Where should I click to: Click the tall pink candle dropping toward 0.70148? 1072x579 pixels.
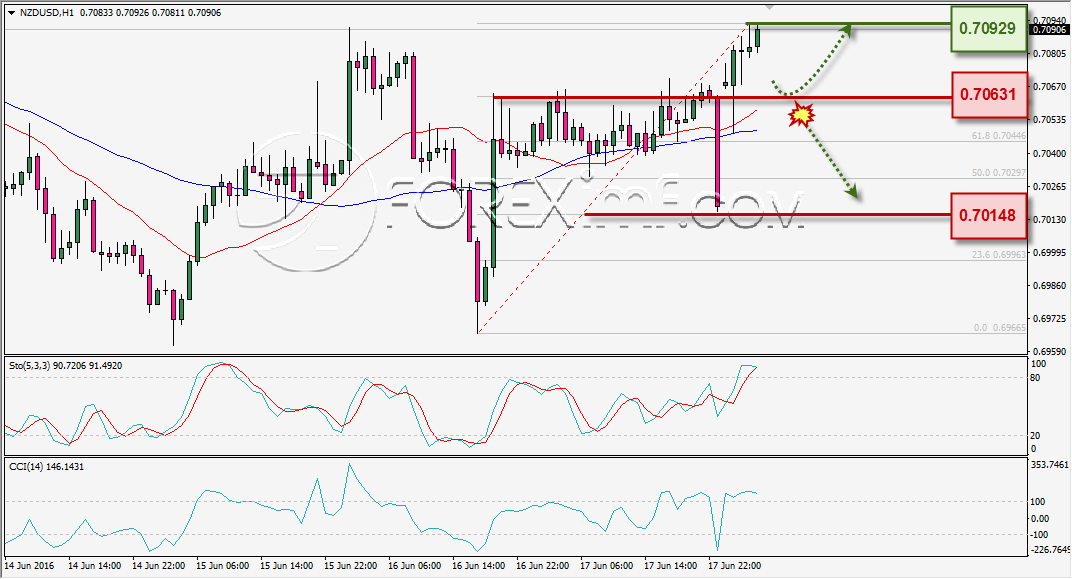pos(718,152)
